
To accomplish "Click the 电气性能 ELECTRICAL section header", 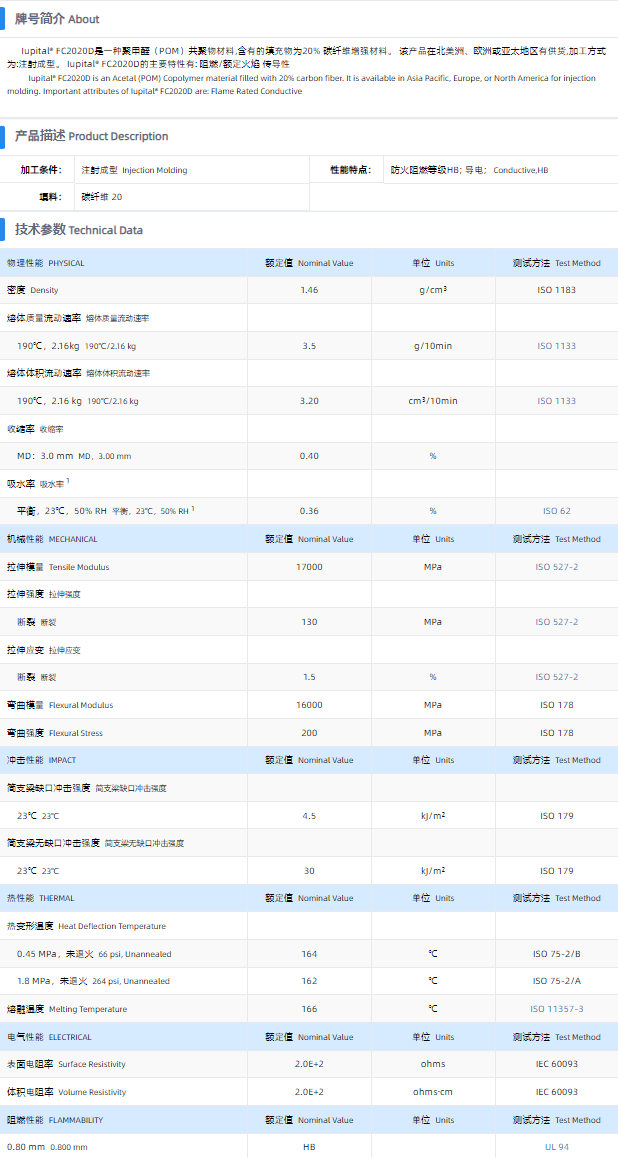I will pyautogui.click(x=49, y=1037).
